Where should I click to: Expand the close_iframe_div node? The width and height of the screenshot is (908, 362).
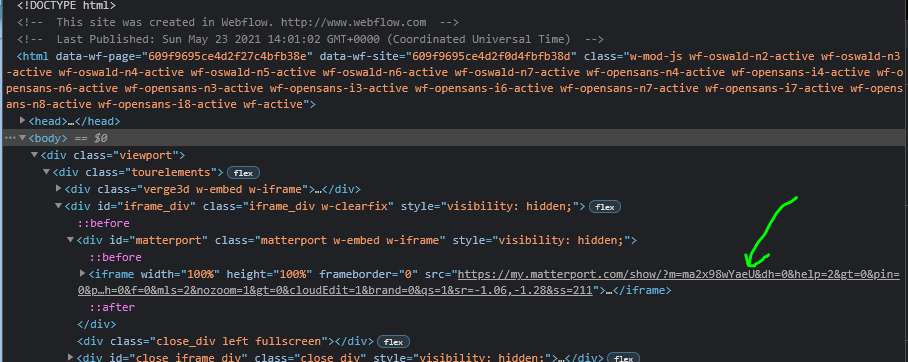click(71, 357)
